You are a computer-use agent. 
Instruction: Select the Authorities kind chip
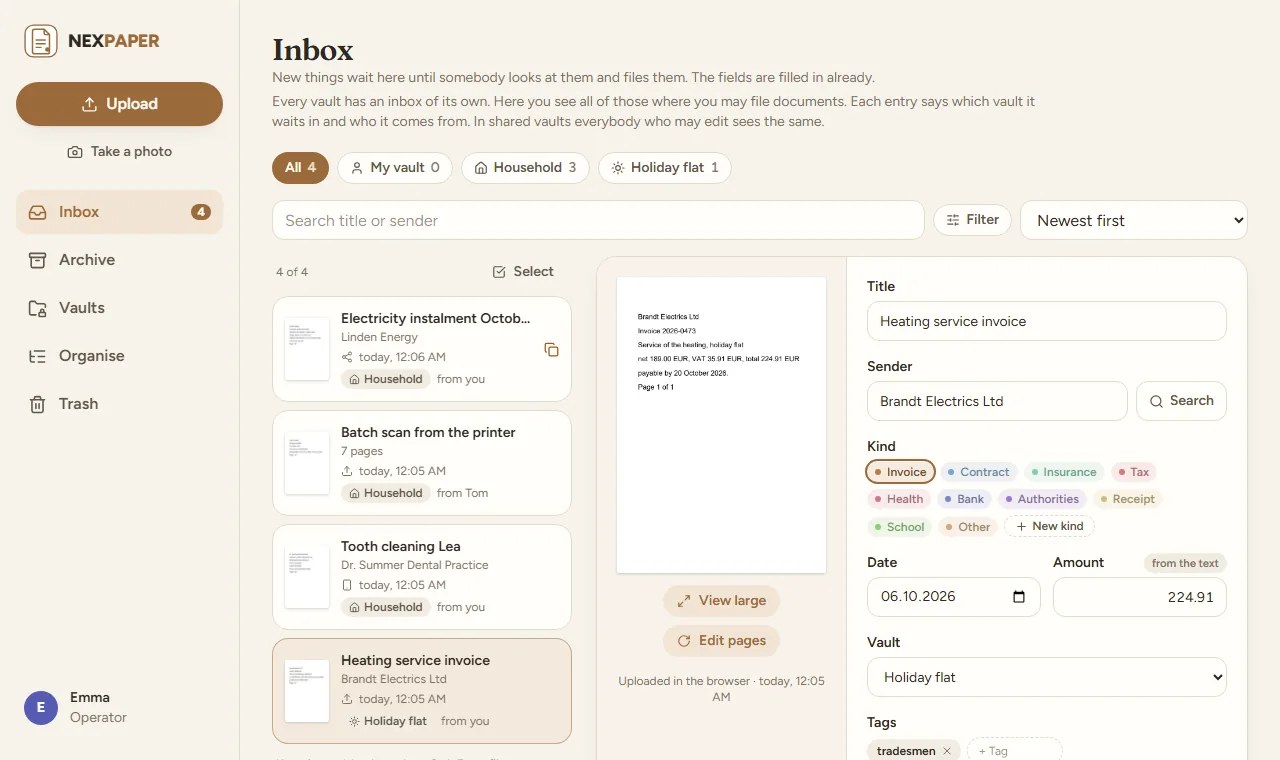(x=1042, y=499)
